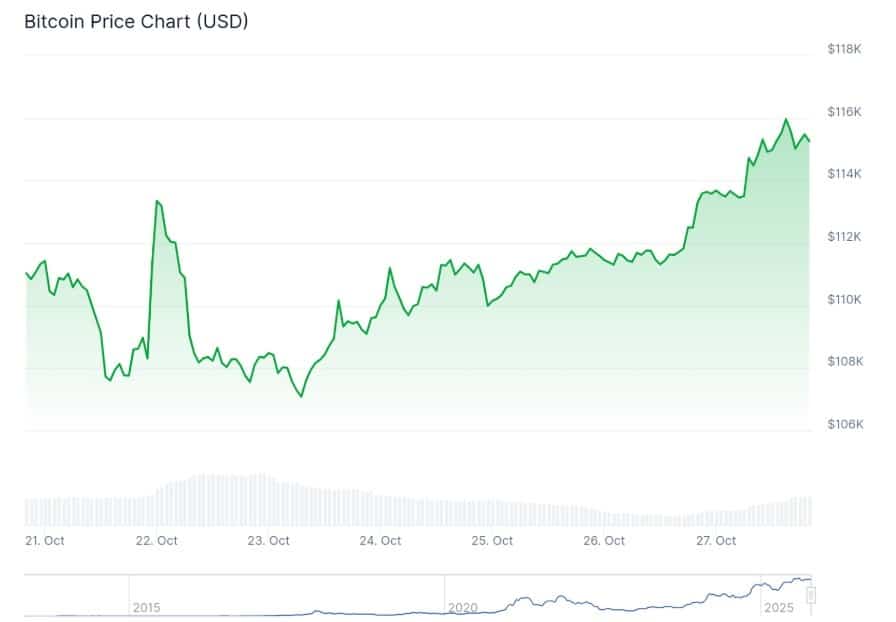Select the 25. Oct date label
This screenshot has height=622, width=896.
[x=492, y=540]
